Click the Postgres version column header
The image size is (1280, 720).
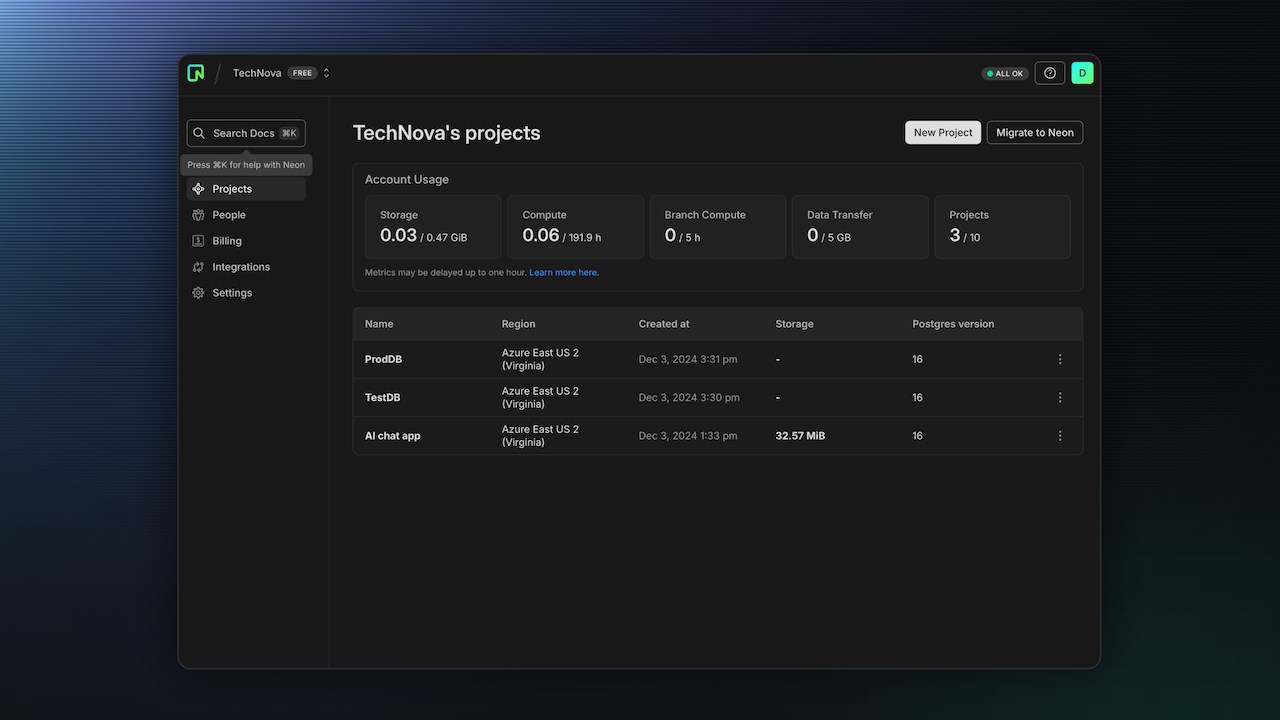953,324
